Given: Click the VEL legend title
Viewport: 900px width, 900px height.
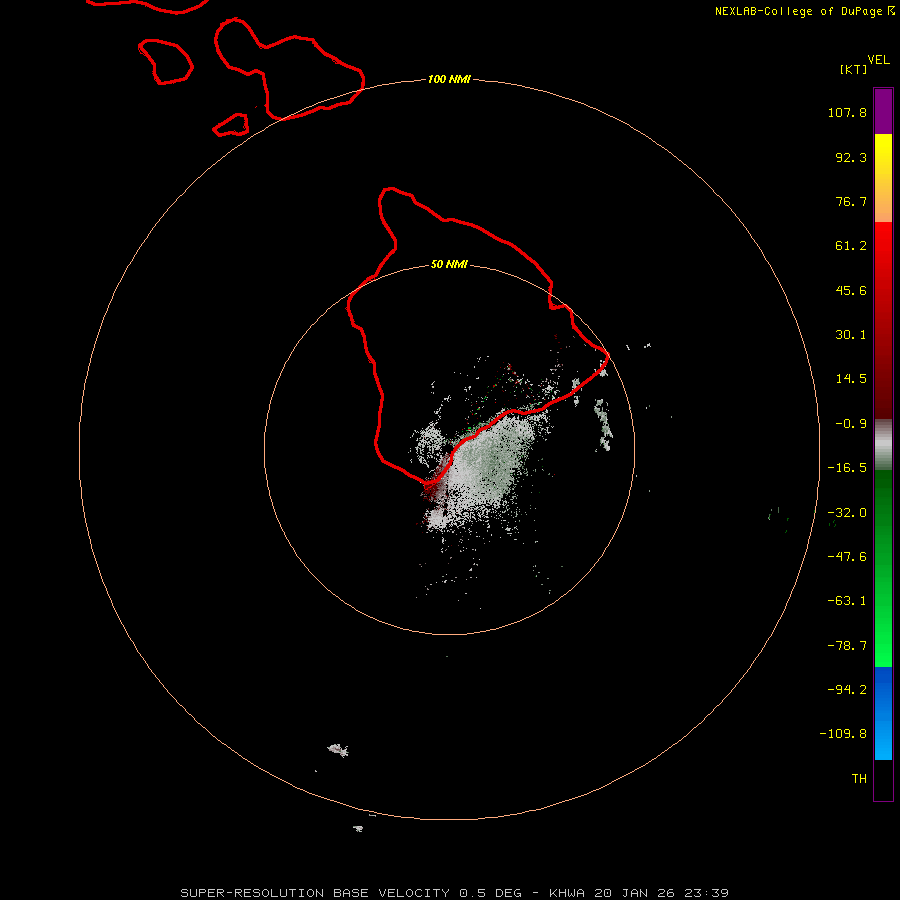Looking at the screenshot, I should coord(878,60).
